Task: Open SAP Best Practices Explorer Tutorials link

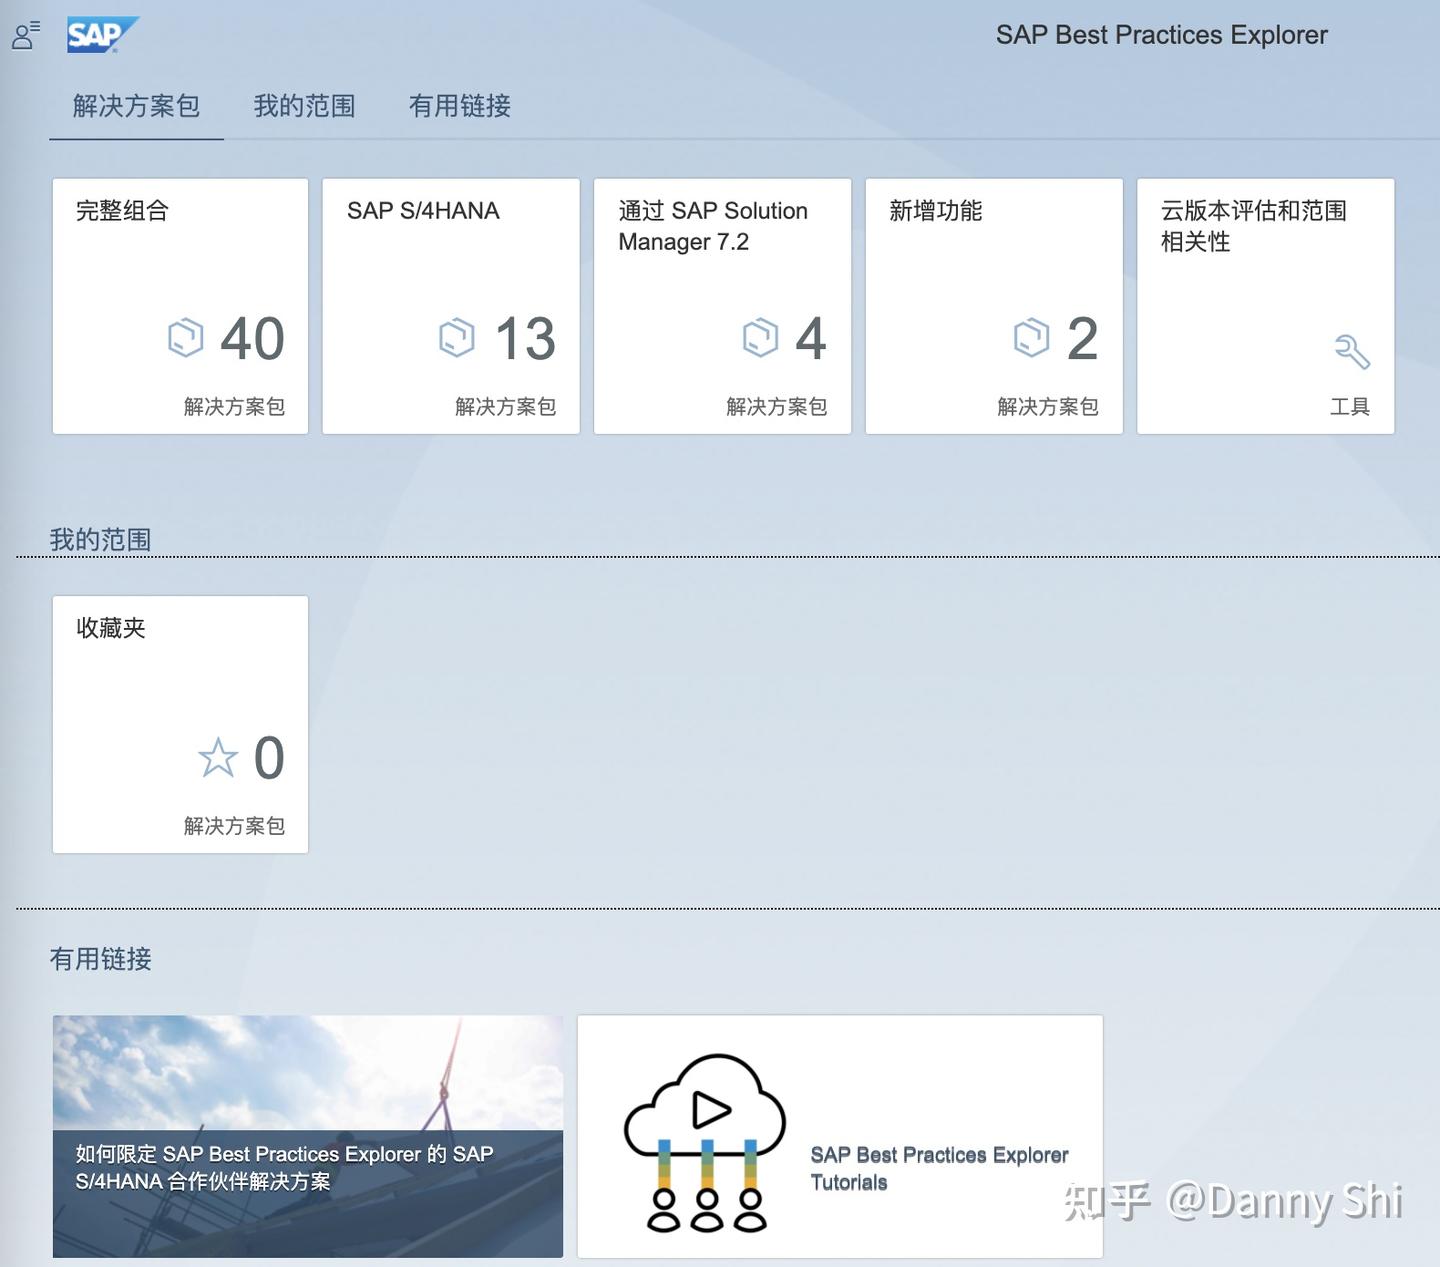Action: [940, 1168]
